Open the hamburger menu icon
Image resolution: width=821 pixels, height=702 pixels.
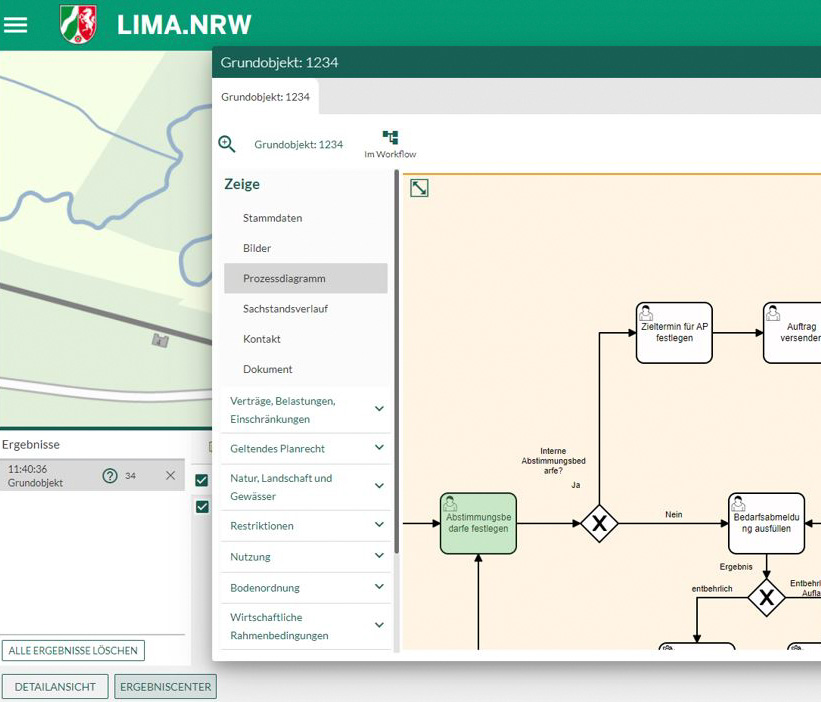15,24
